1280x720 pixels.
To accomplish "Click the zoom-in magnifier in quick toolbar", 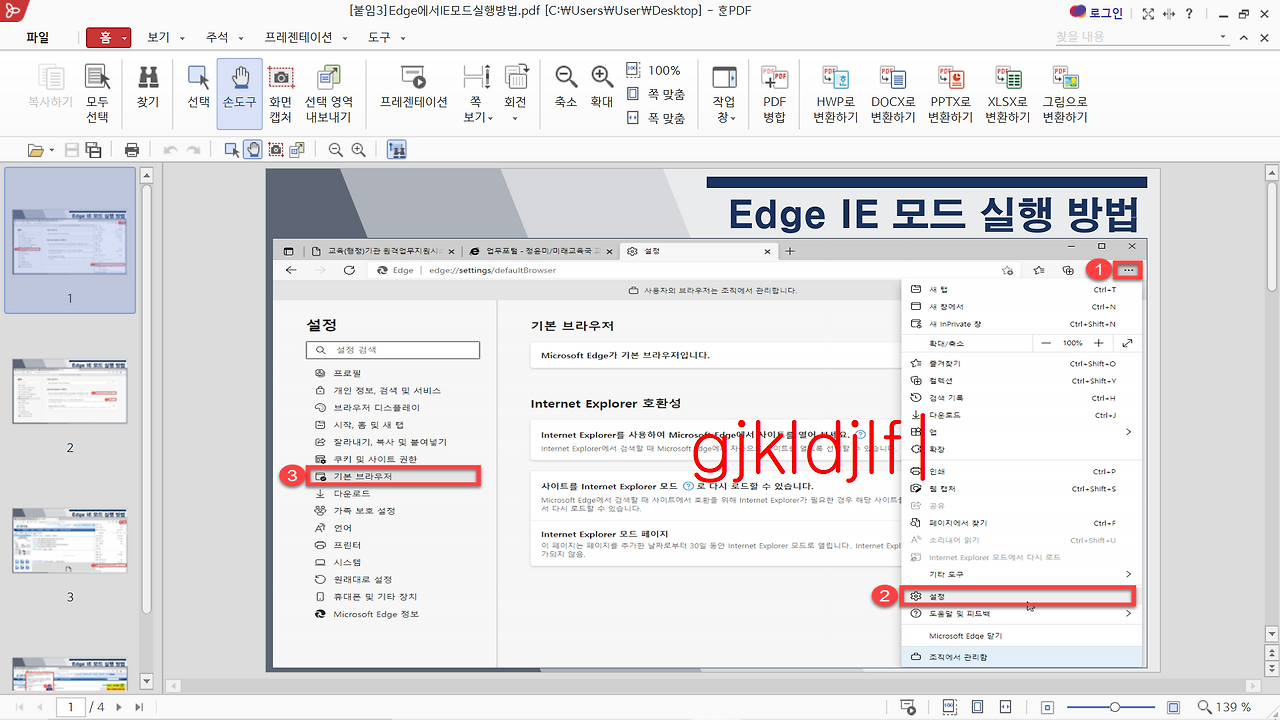I will (358, 150).
